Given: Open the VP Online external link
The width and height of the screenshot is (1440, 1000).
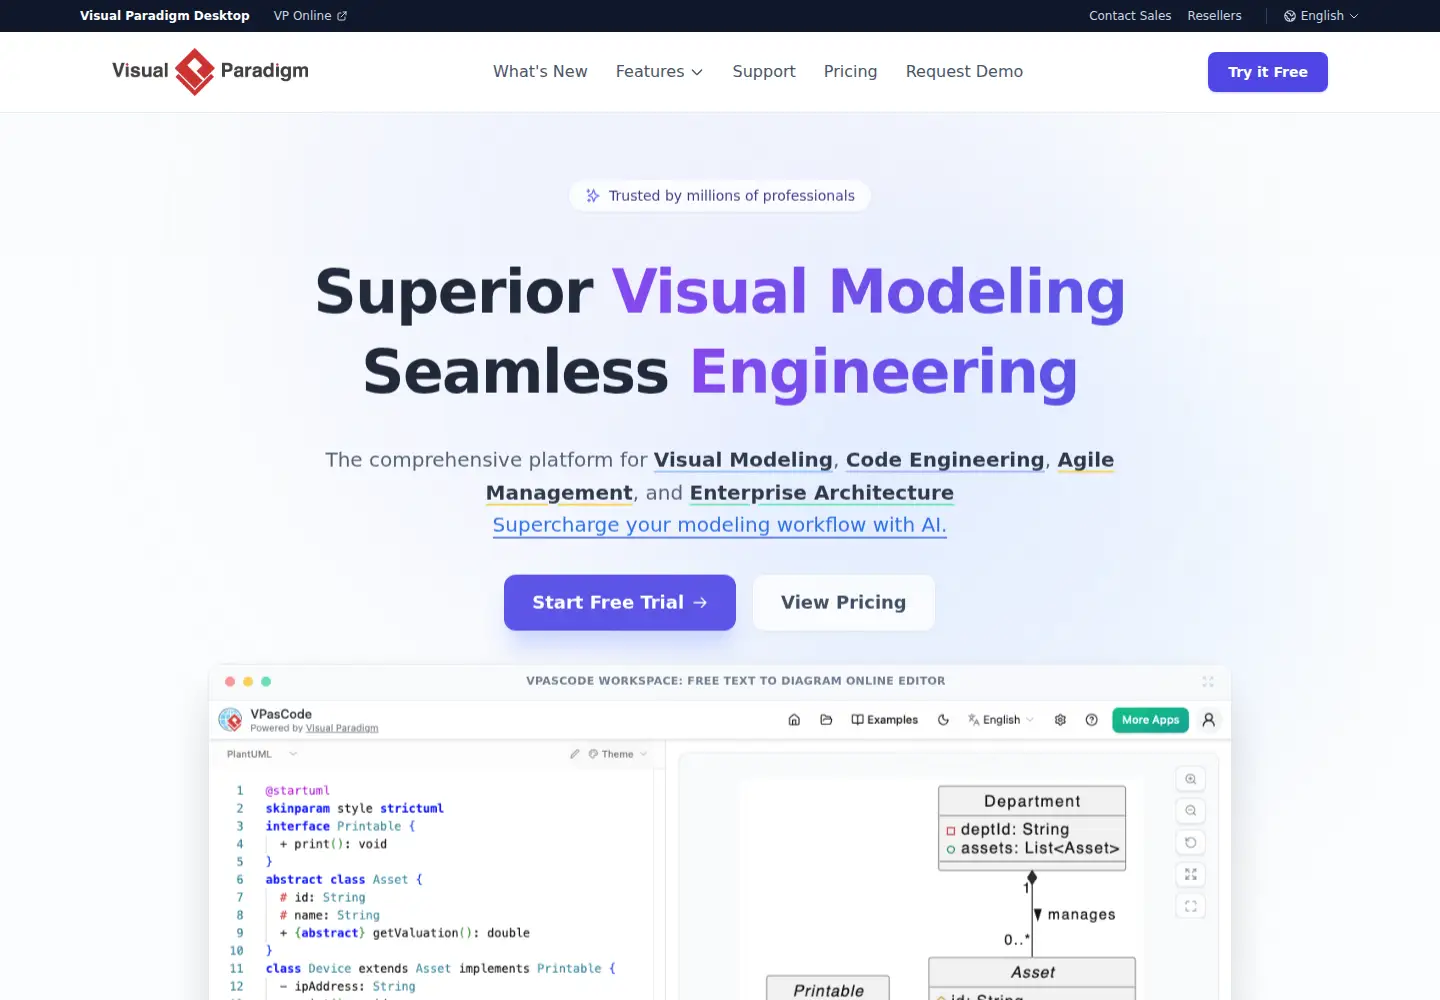Looking at the screenshot, I should (310, 16).
